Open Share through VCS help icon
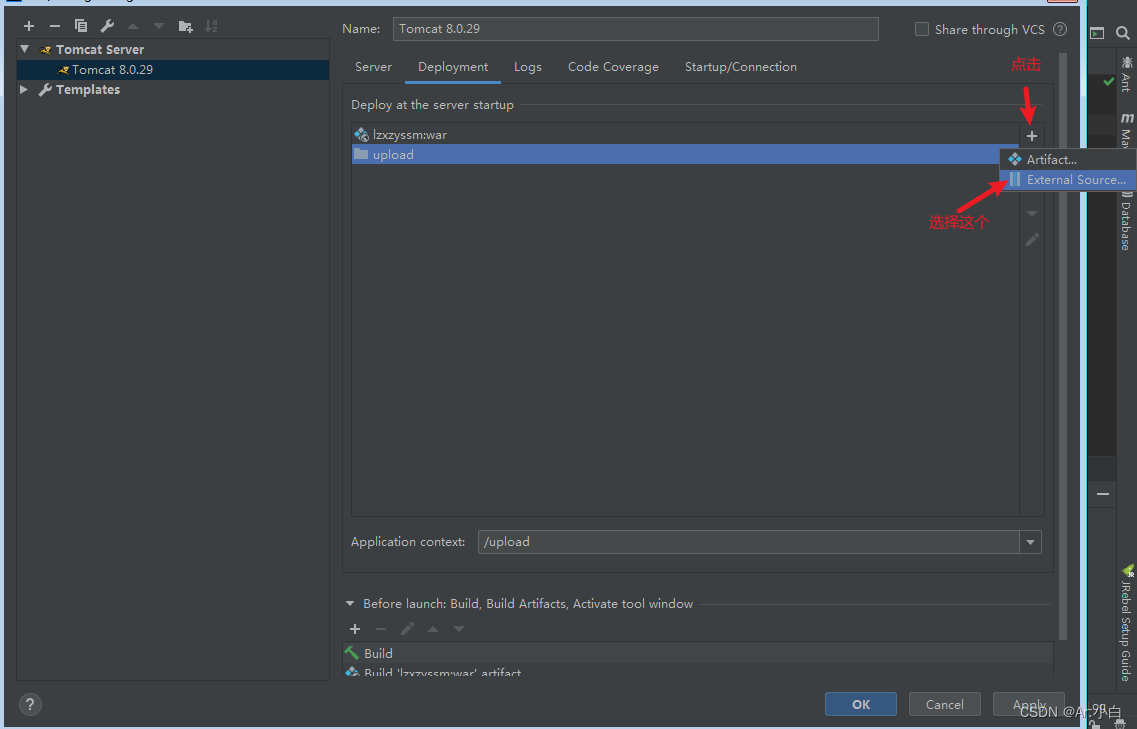 click(1059, 29)
